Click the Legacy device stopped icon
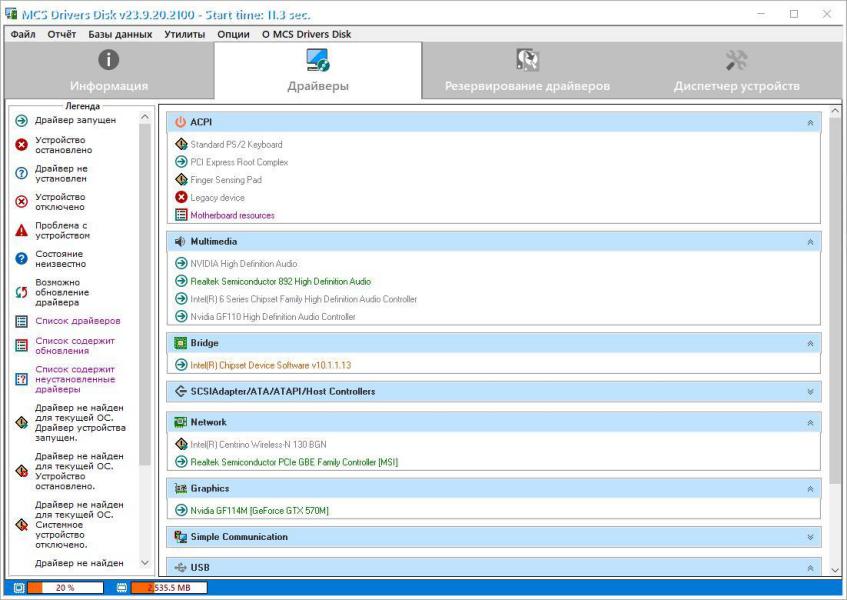 point(182,197)
